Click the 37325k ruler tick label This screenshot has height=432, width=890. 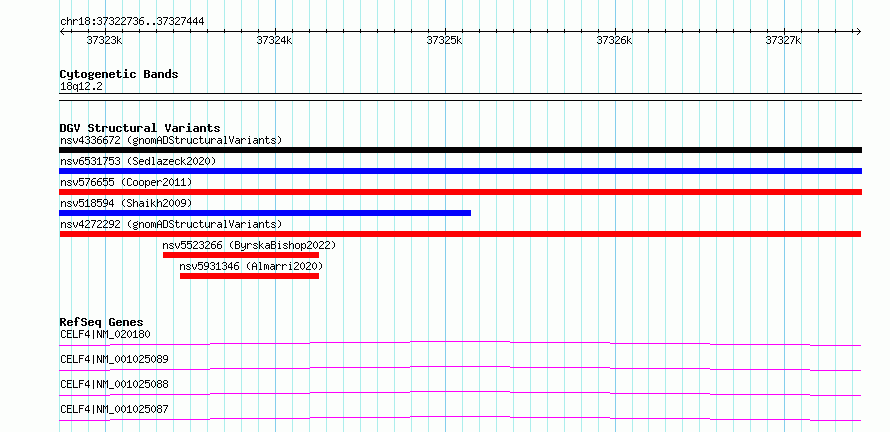(444, 40)
